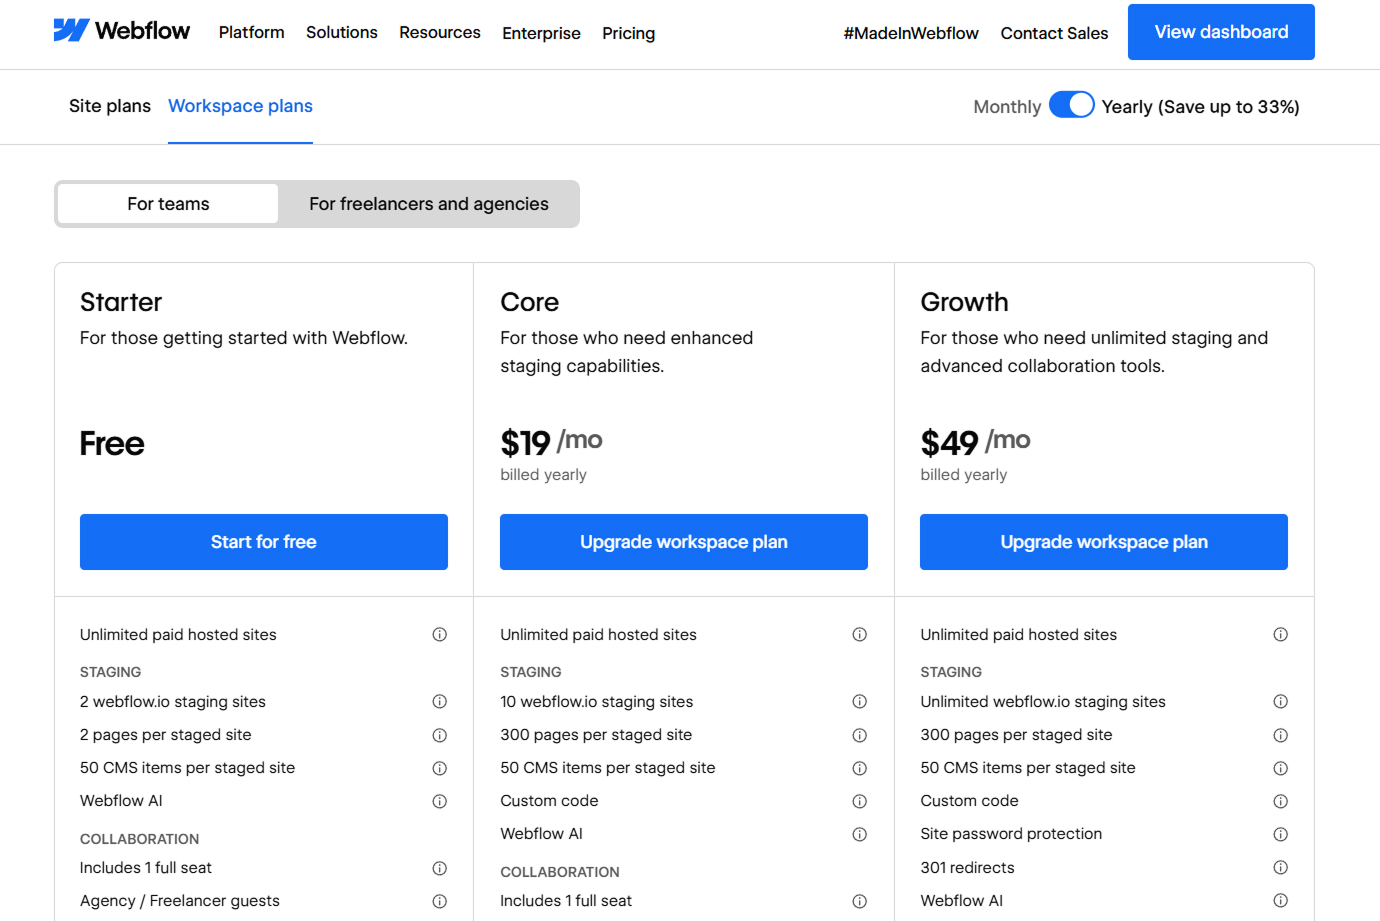Image resolution: width=1380 pixels, height=921 pixels.
Task: Click 301 redirects text
Action: click(967, 868)
